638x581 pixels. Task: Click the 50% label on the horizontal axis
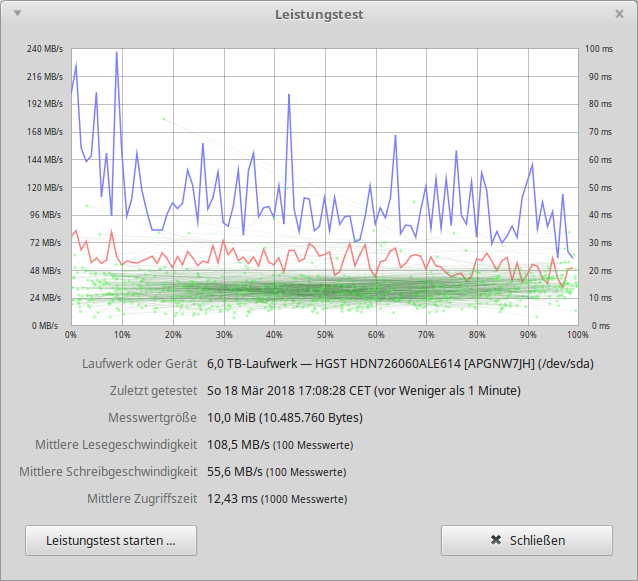point(325,336)
